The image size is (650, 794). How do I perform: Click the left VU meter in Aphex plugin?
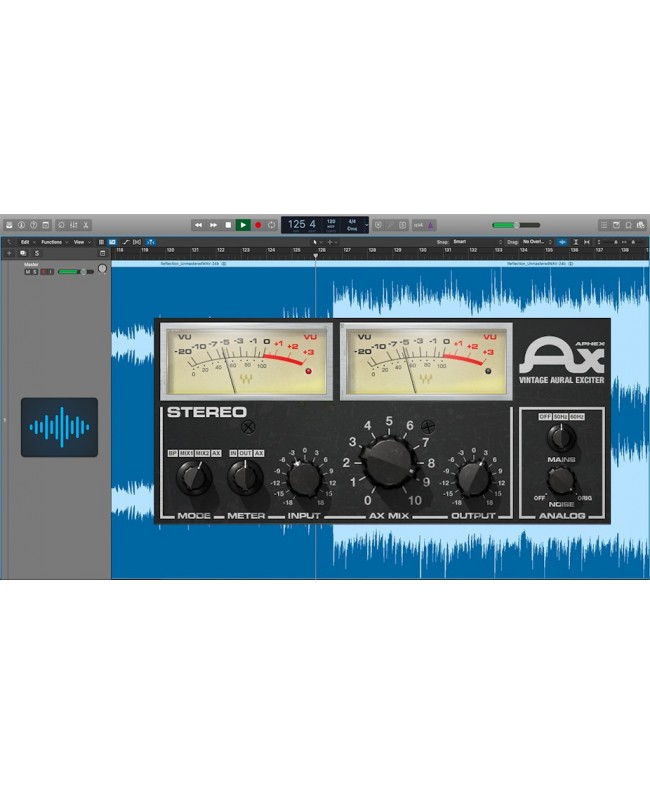[x=246, y=362]
